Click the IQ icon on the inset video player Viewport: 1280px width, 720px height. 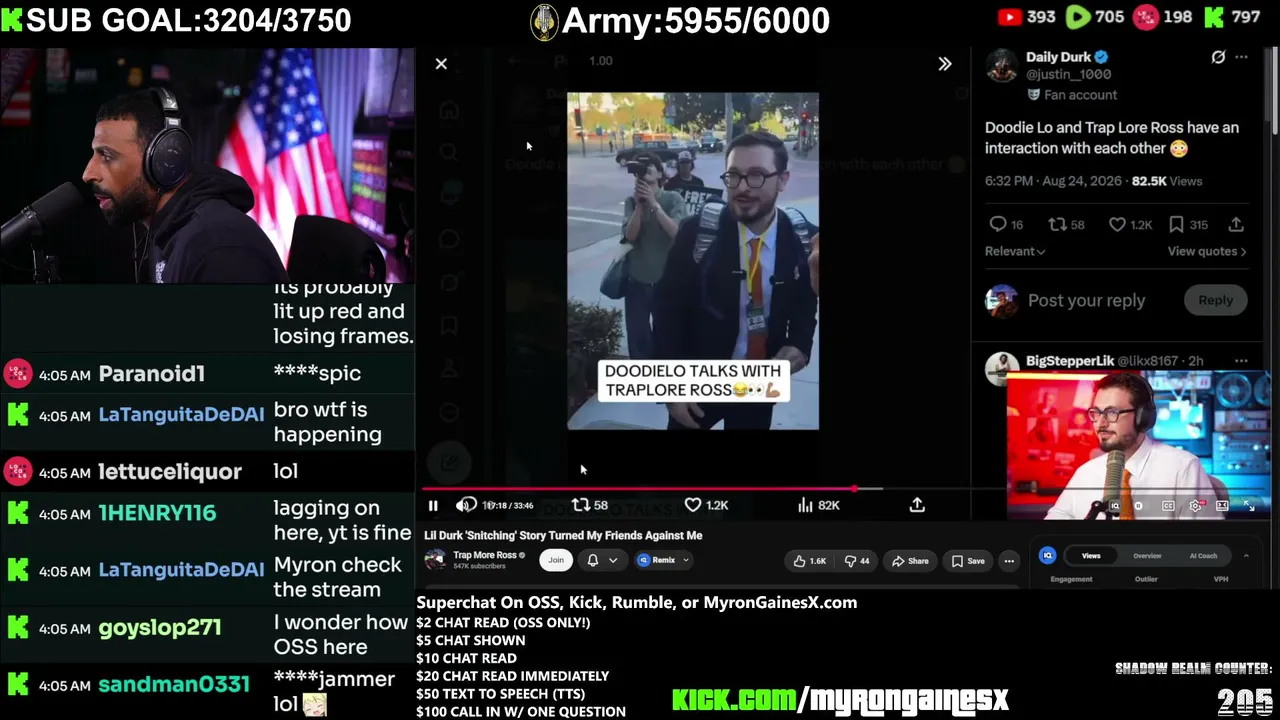pyautogui.click(x=1115, y=506)
